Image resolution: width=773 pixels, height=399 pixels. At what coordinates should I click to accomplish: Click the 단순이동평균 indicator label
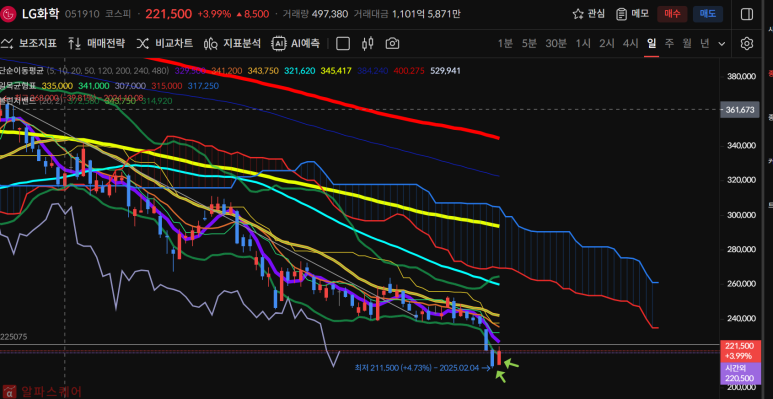22,71
